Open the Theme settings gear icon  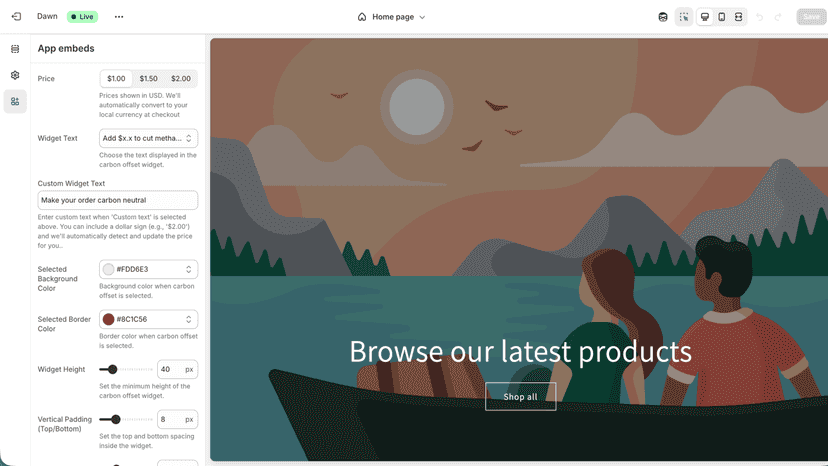point(15,75)
